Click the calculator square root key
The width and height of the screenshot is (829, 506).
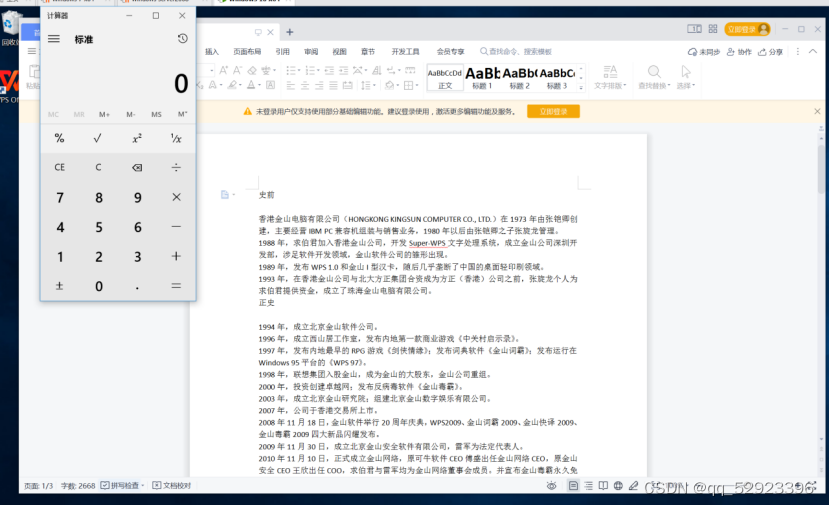pos(98,139)
